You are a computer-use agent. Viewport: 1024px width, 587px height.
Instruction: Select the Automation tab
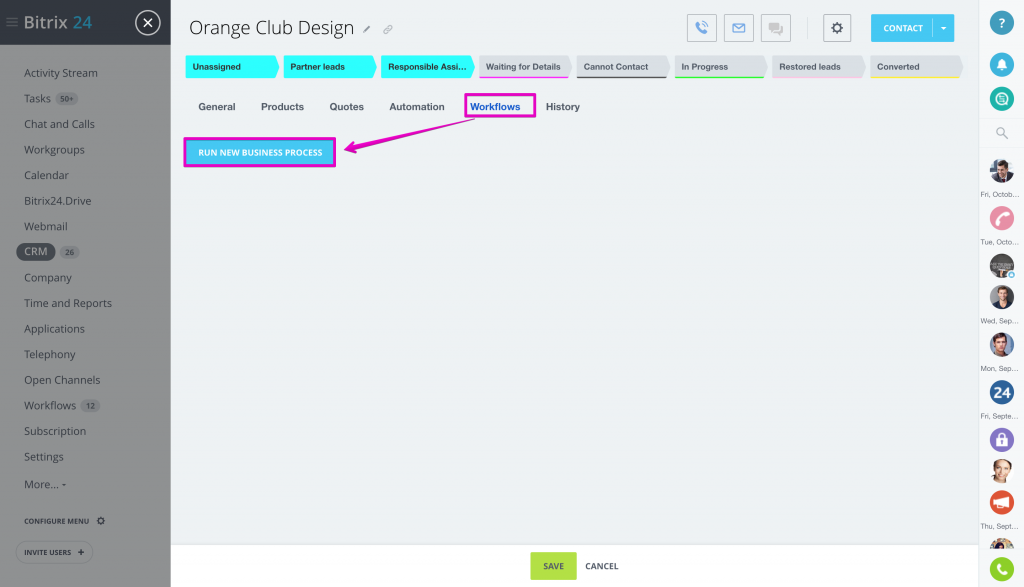point(417,106)
